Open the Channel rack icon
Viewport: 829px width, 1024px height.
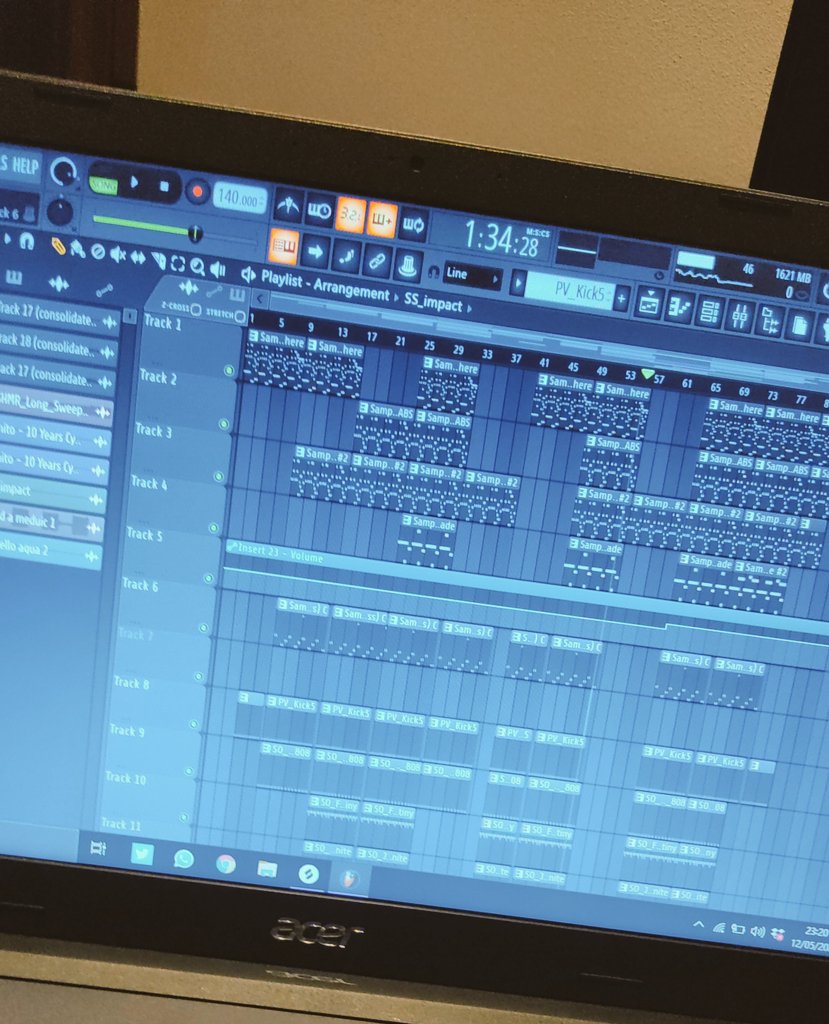[709, 312]
